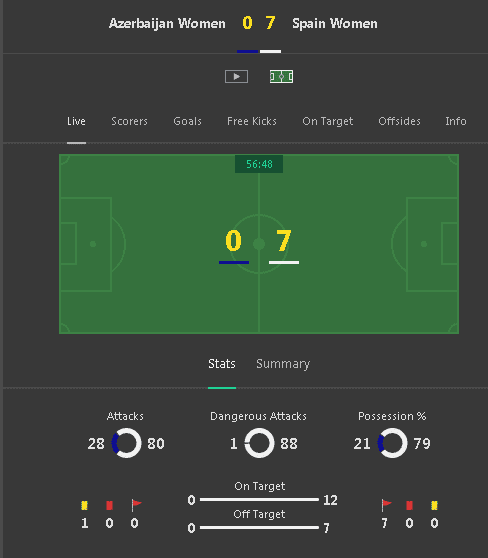The height and width of the screenshot is (558, 488).
Task: Select the Stats section tab
Action: (222, 364)
